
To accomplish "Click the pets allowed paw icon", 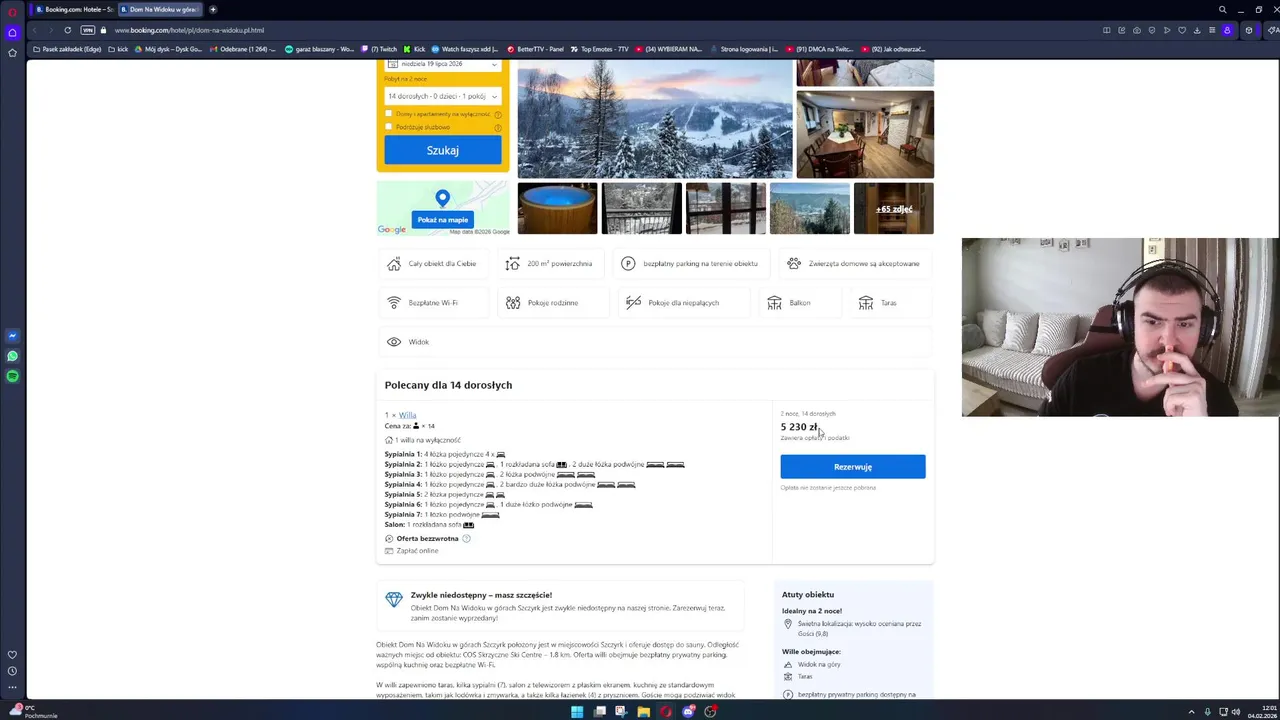I will (794, 264).
